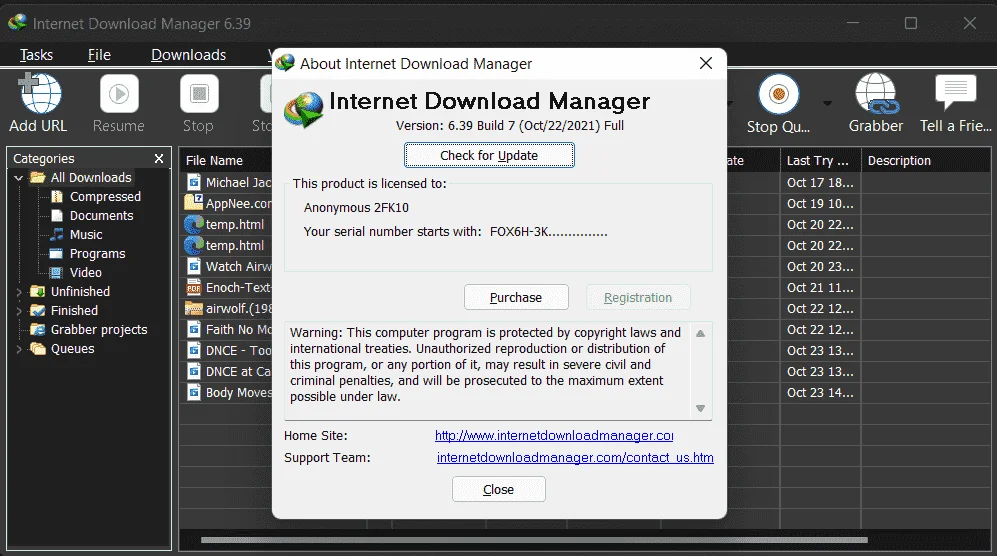The width and height of the screenshot is (997, 557).
Task: Click the Oct 19 10... last try cell
Action: coord(820,203)
